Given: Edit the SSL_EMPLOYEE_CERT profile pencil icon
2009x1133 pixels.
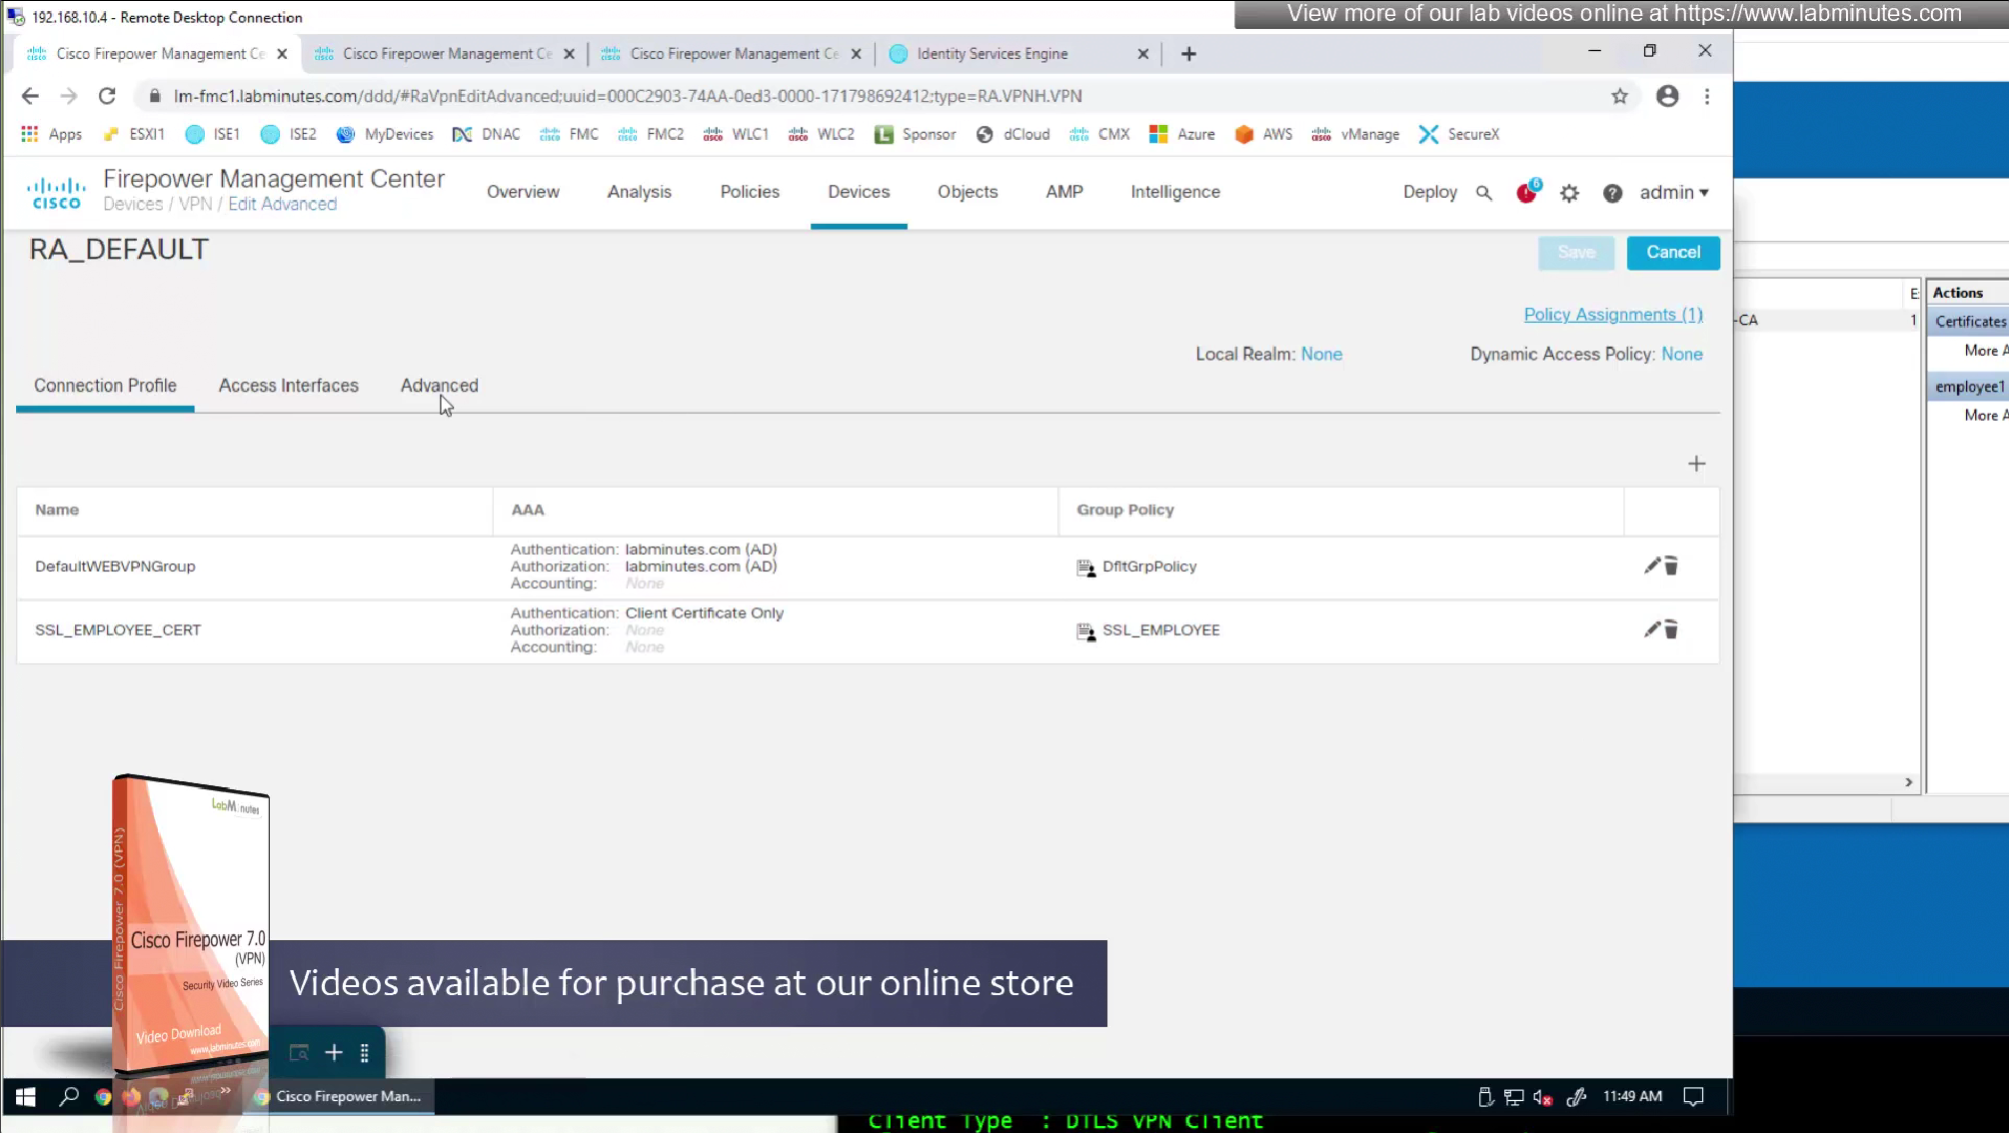Looking at the screenshot, I should click(1651, 630).
